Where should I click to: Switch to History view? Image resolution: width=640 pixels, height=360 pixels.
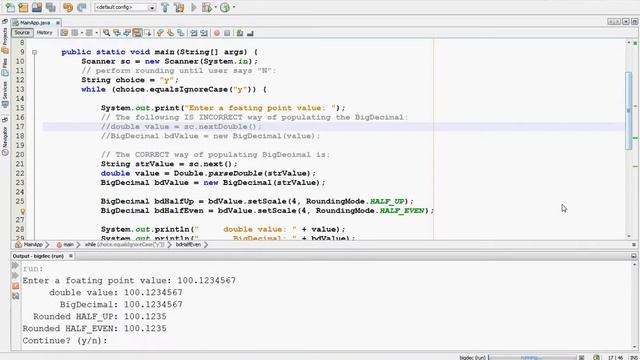(x=44, y=33)
